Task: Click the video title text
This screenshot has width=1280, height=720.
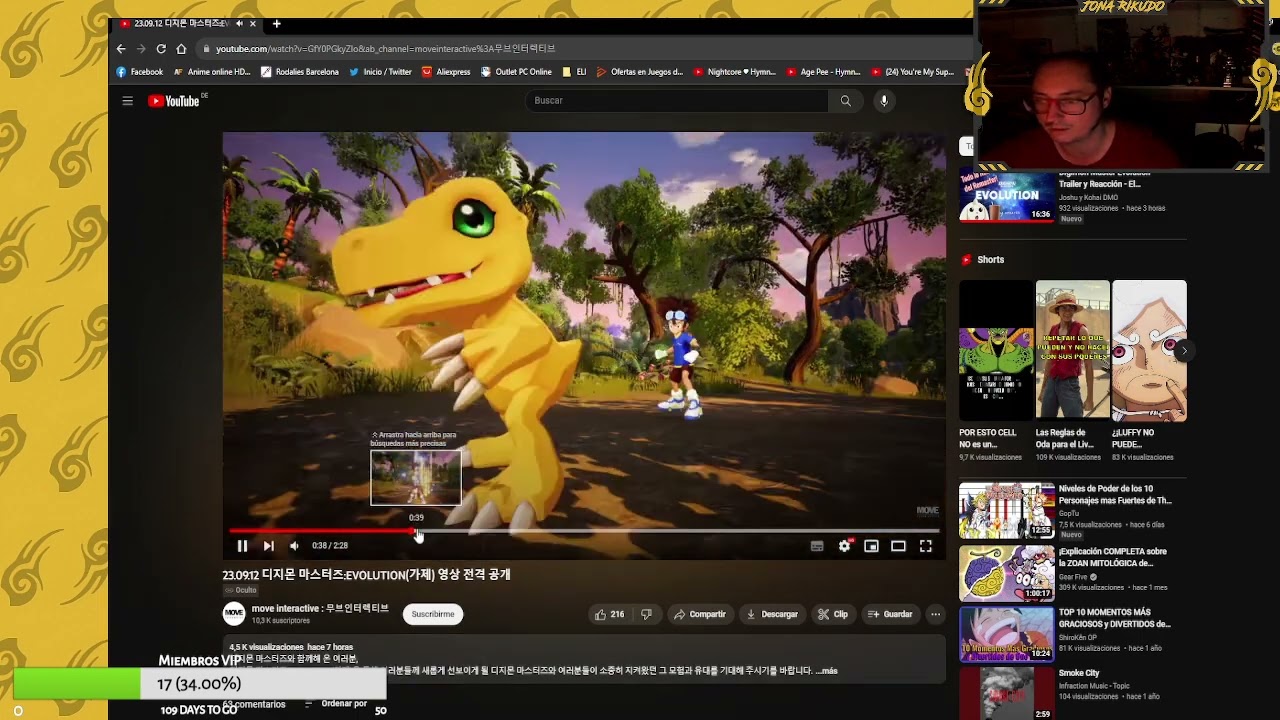Action: coord(366,575)
